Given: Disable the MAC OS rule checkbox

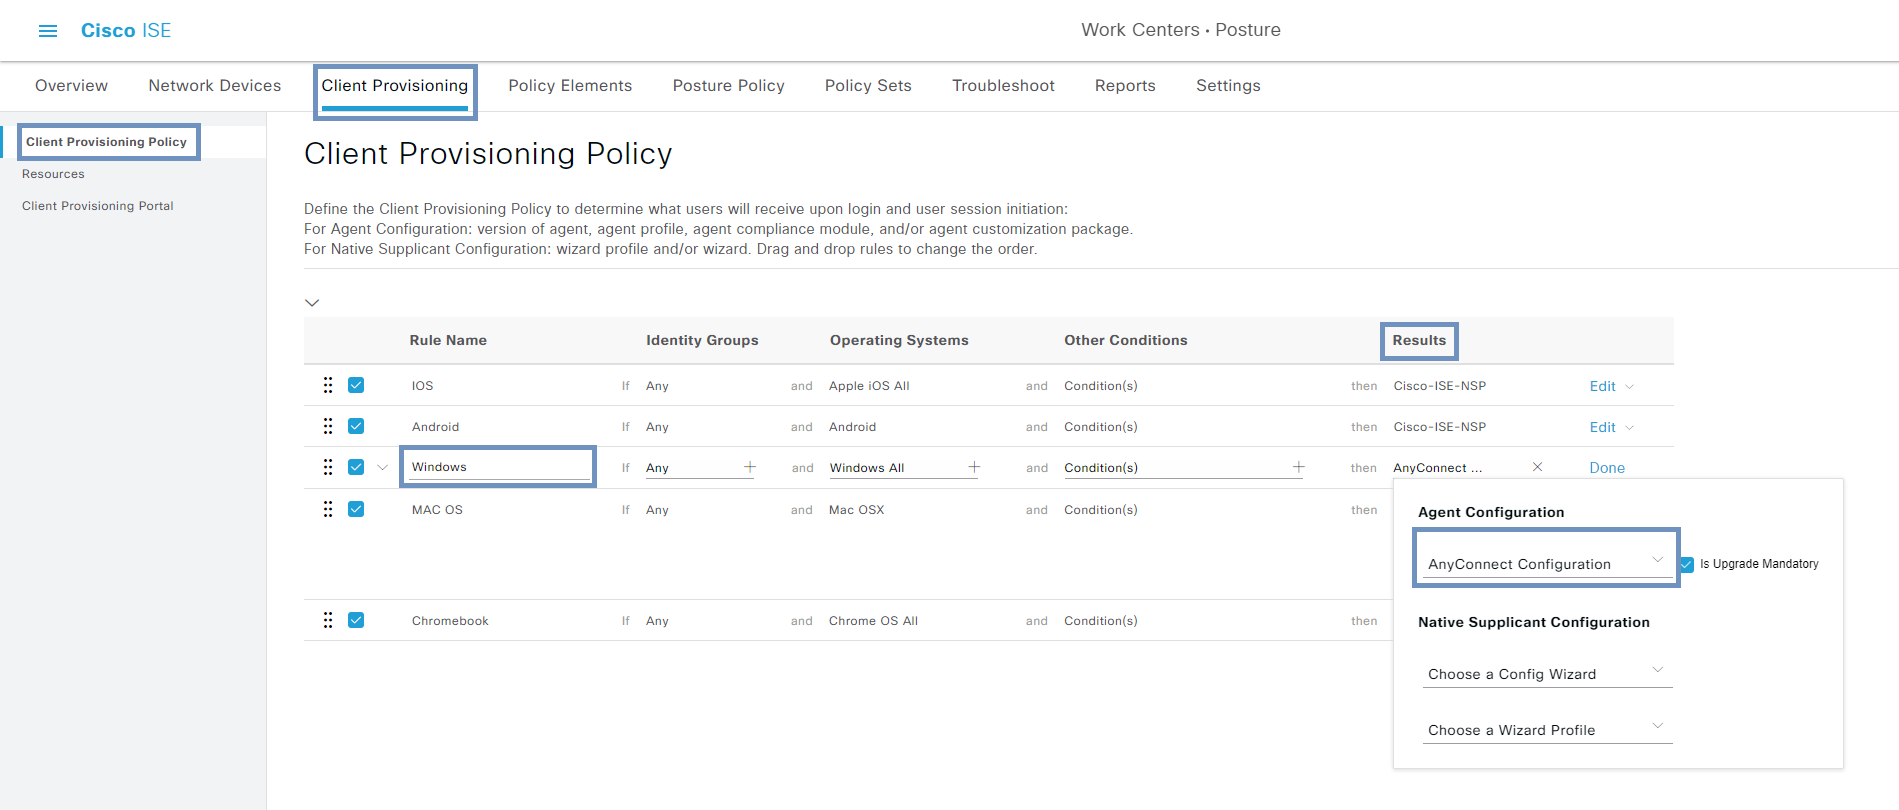Looking at the screenshot, I should pyautogui.click(x=356, y=509).
